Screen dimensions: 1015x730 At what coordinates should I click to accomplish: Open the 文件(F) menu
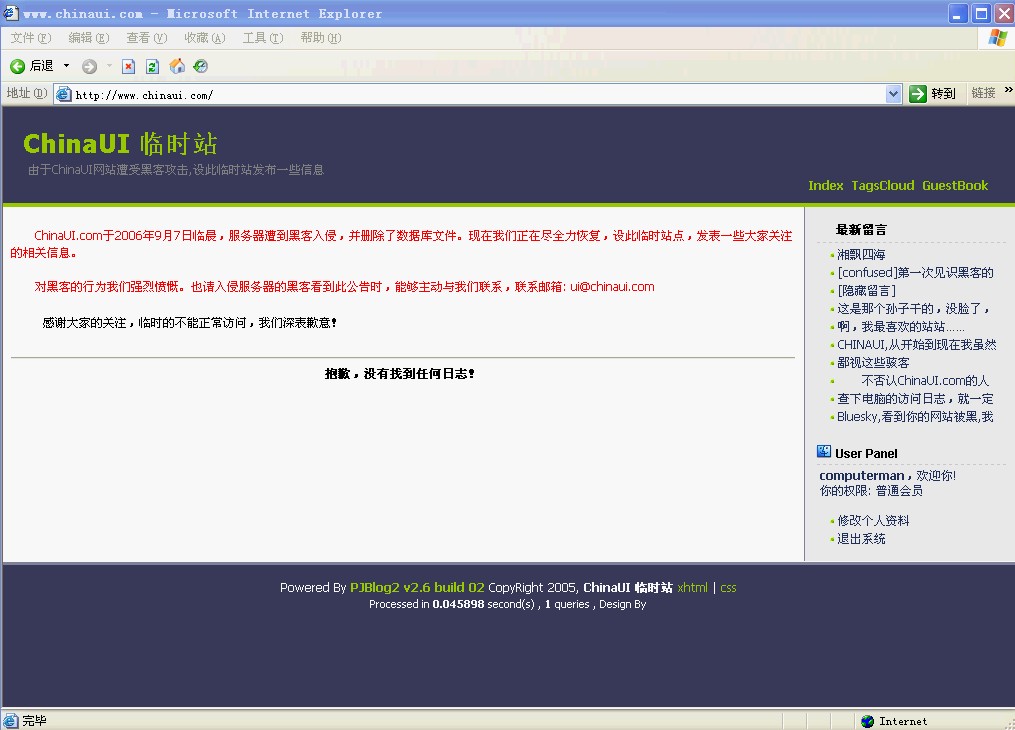tap(30, 38)
